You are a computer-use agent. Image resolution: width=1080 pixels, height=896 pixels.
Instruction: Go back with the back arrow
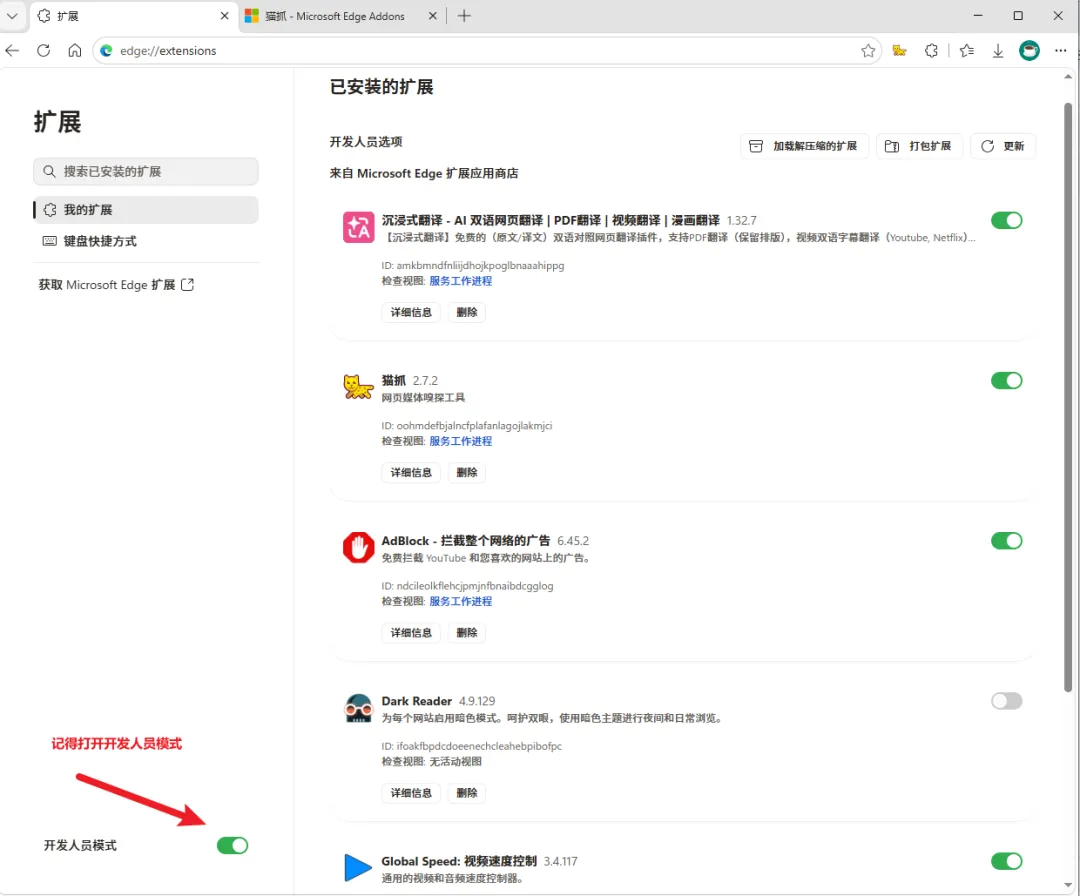pos(12,50)
